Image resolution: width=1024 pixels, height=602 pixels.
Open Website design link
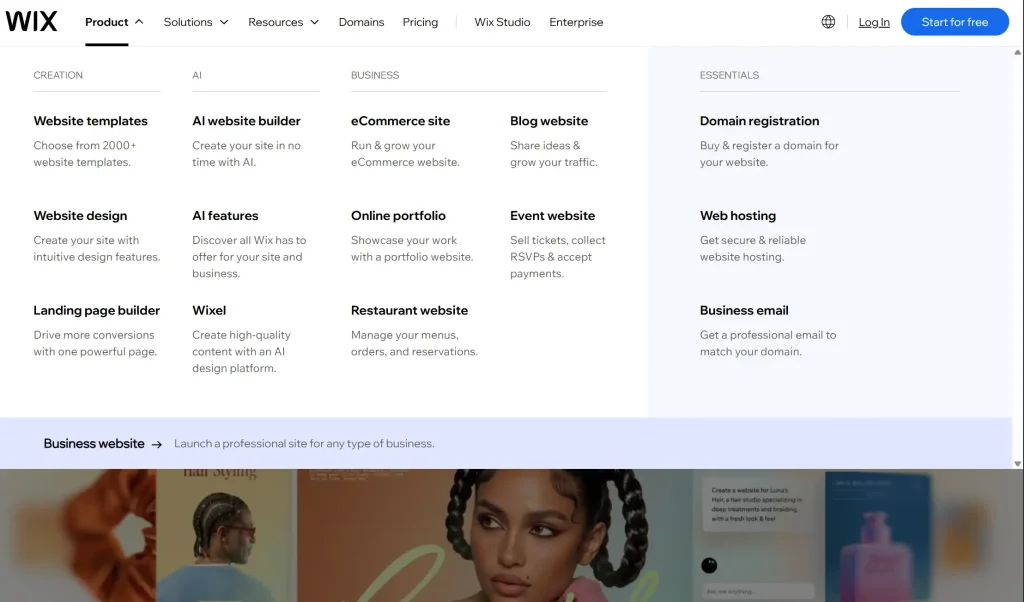click(80, 215)
